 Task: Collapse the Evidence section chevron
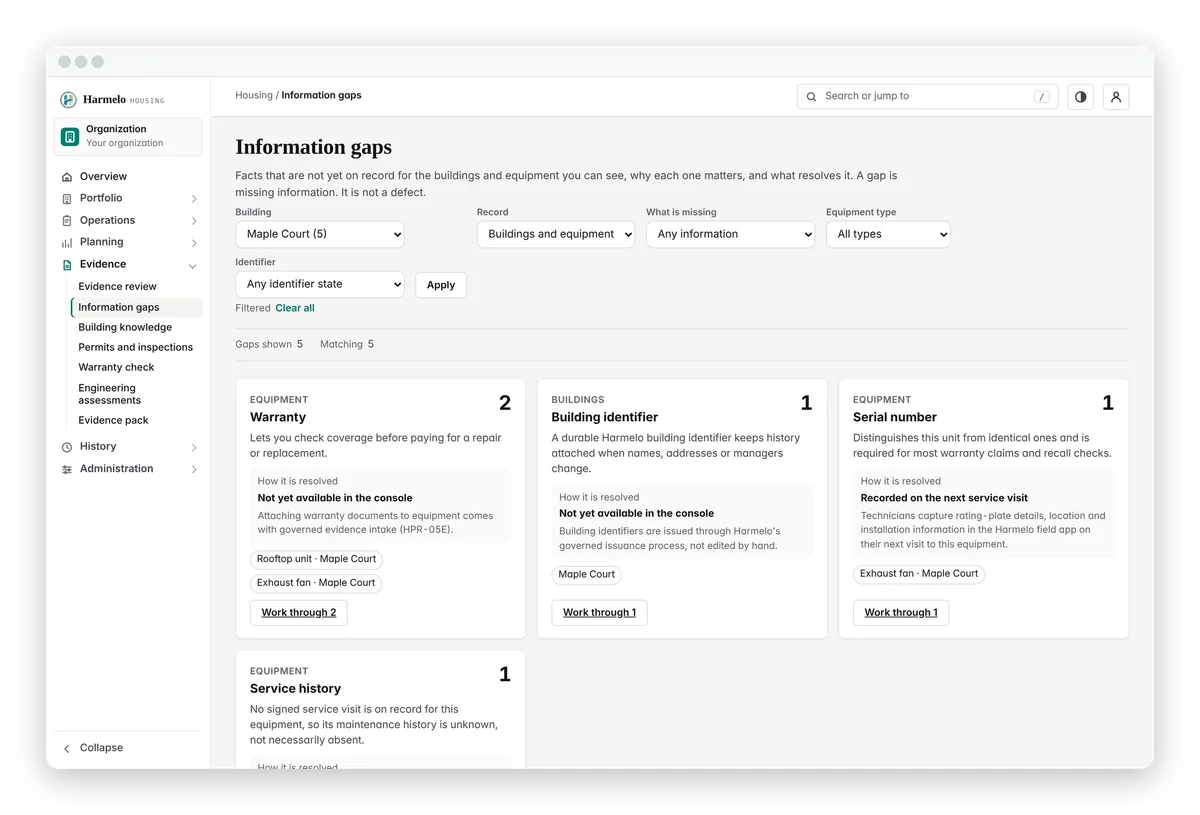coord(193,265)
